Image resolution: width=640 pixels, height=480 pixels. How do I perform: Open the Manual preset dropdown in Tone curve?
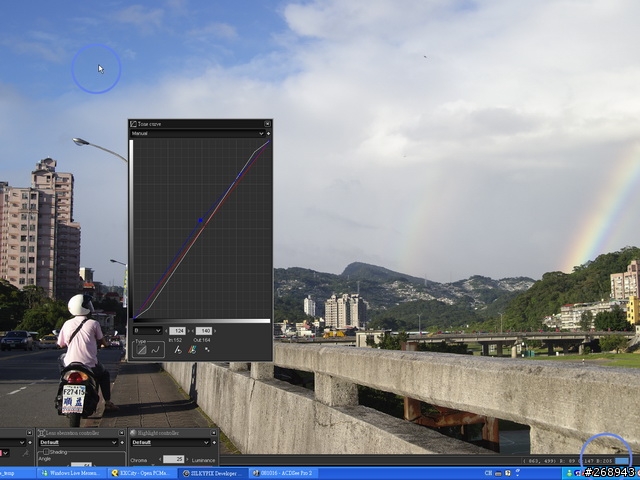(x=198, y=133)
